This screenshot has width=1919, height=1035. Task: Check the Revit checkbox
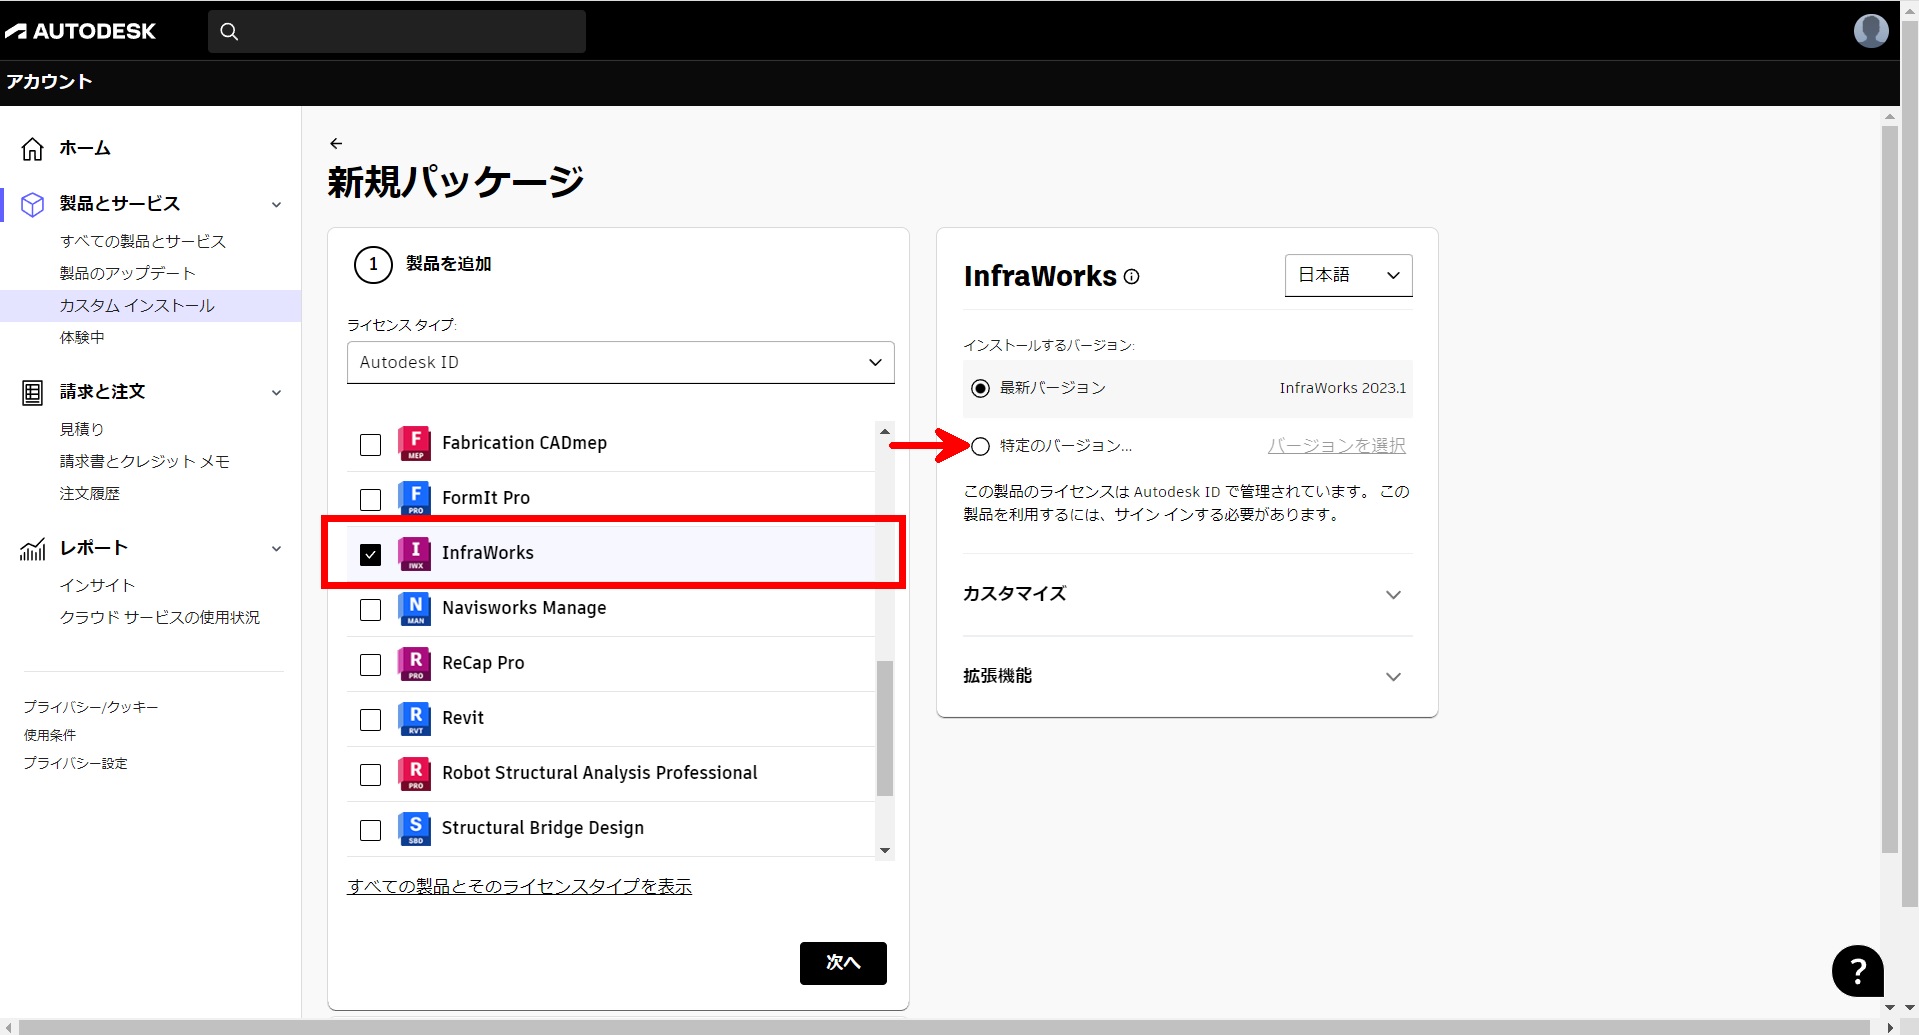coord(370,720)
